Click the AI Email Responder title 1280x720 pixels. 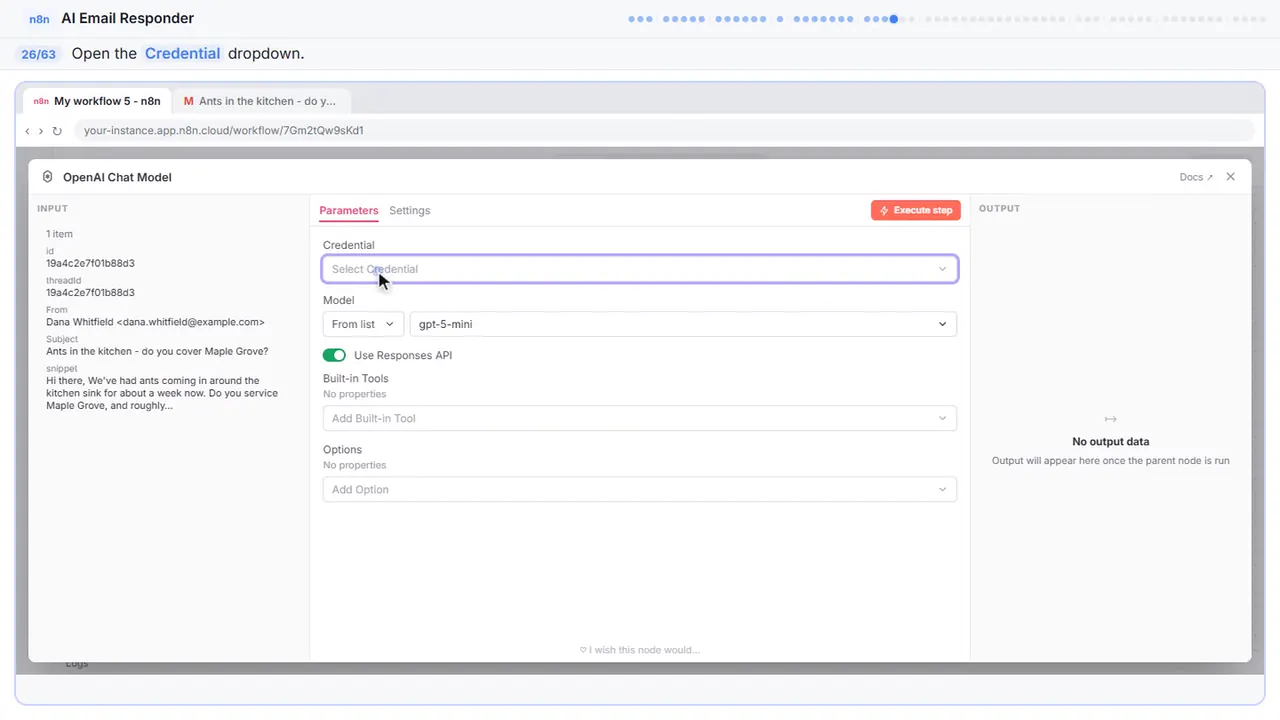pyautogui.click(x=128, y=18)
